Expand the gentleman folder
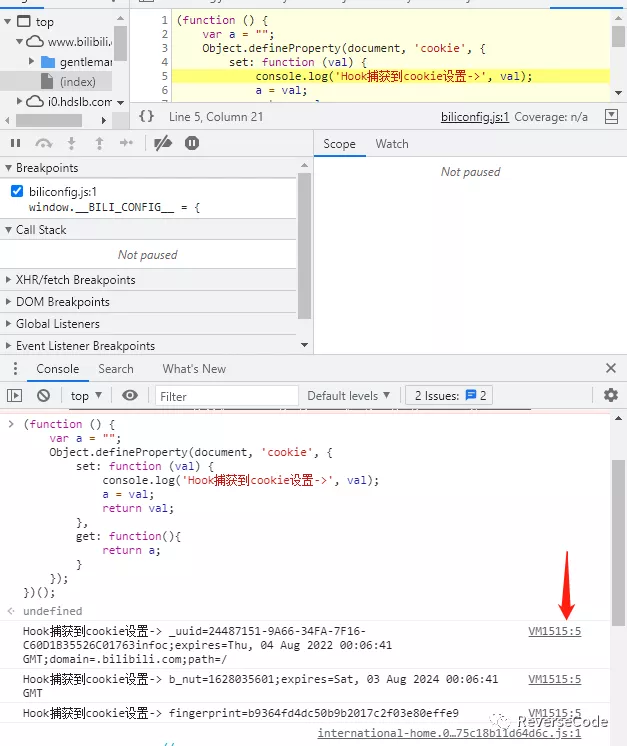 (x=31, y=61)
